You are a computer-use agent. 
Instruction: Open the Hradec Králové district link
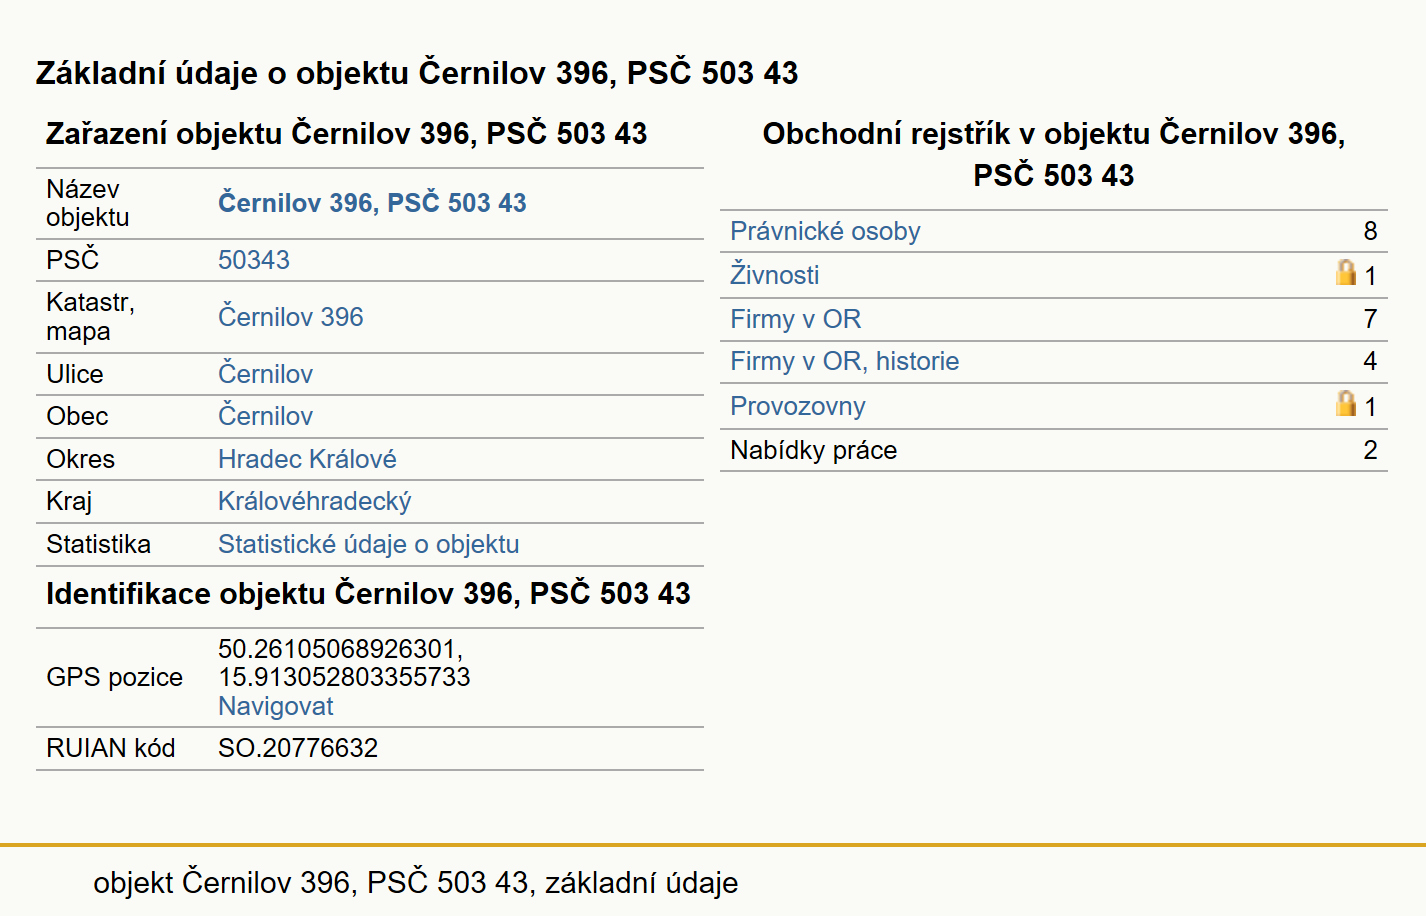(x=307, y=459)
